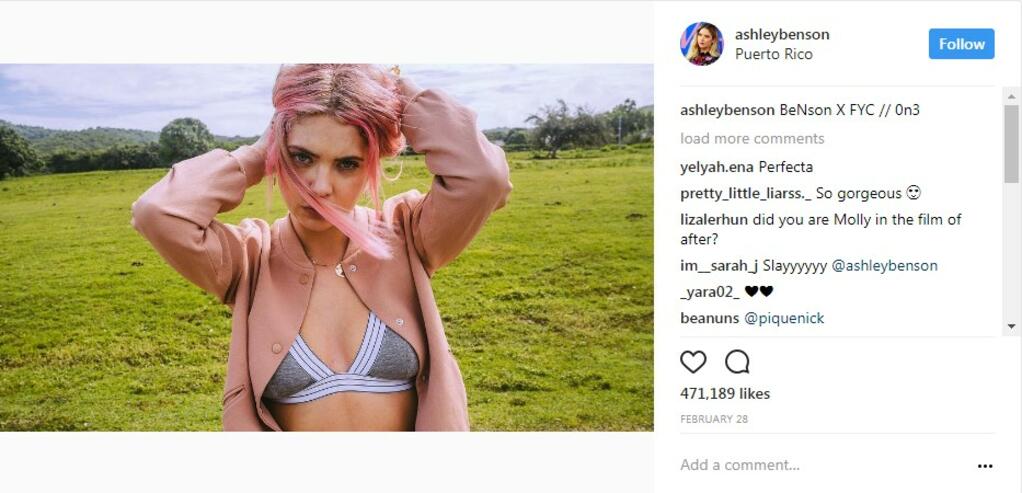
Task: Open pretty_little_liarss._ commenter profile
Action: [x=745, y=194]
